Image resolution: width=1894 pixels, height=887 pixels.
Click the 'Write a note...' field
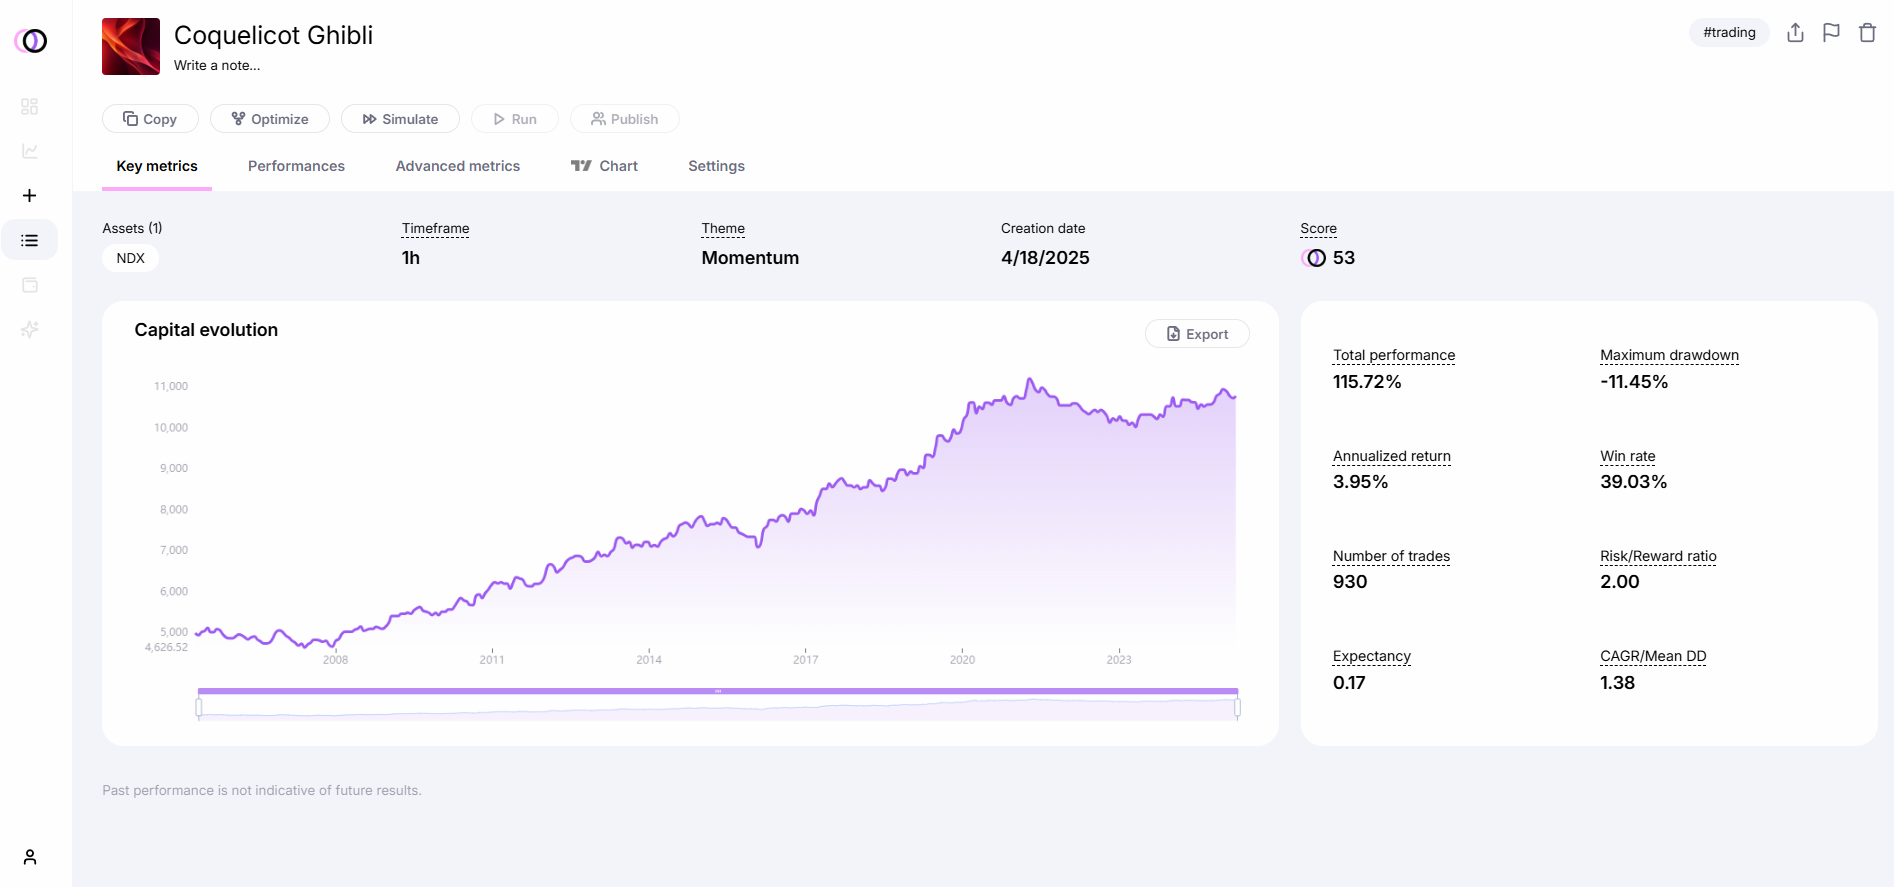point(217,65)
